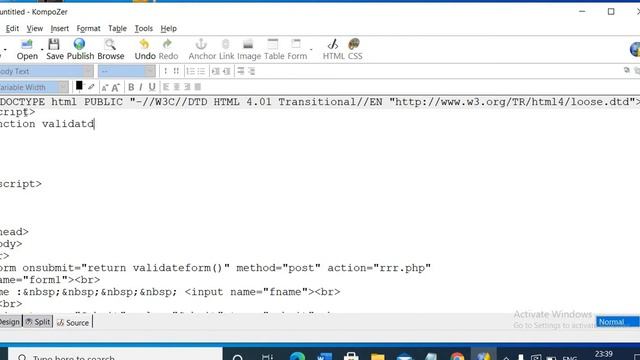Switch to the Design view tab
Viewport: 640px width, 360px height.
coord(10,322)
